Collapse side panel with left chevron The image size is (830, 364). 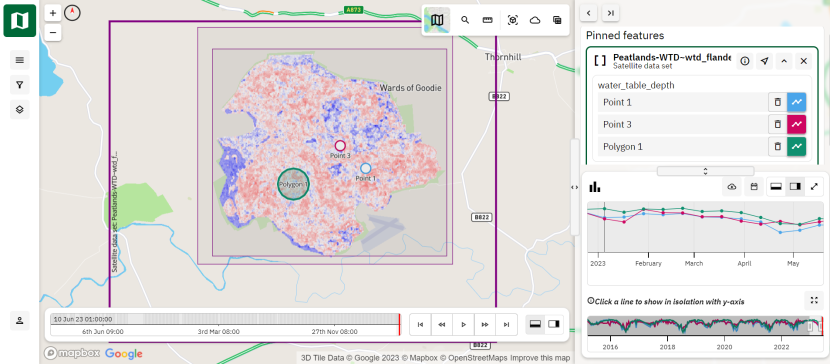(x=589, y=13)
